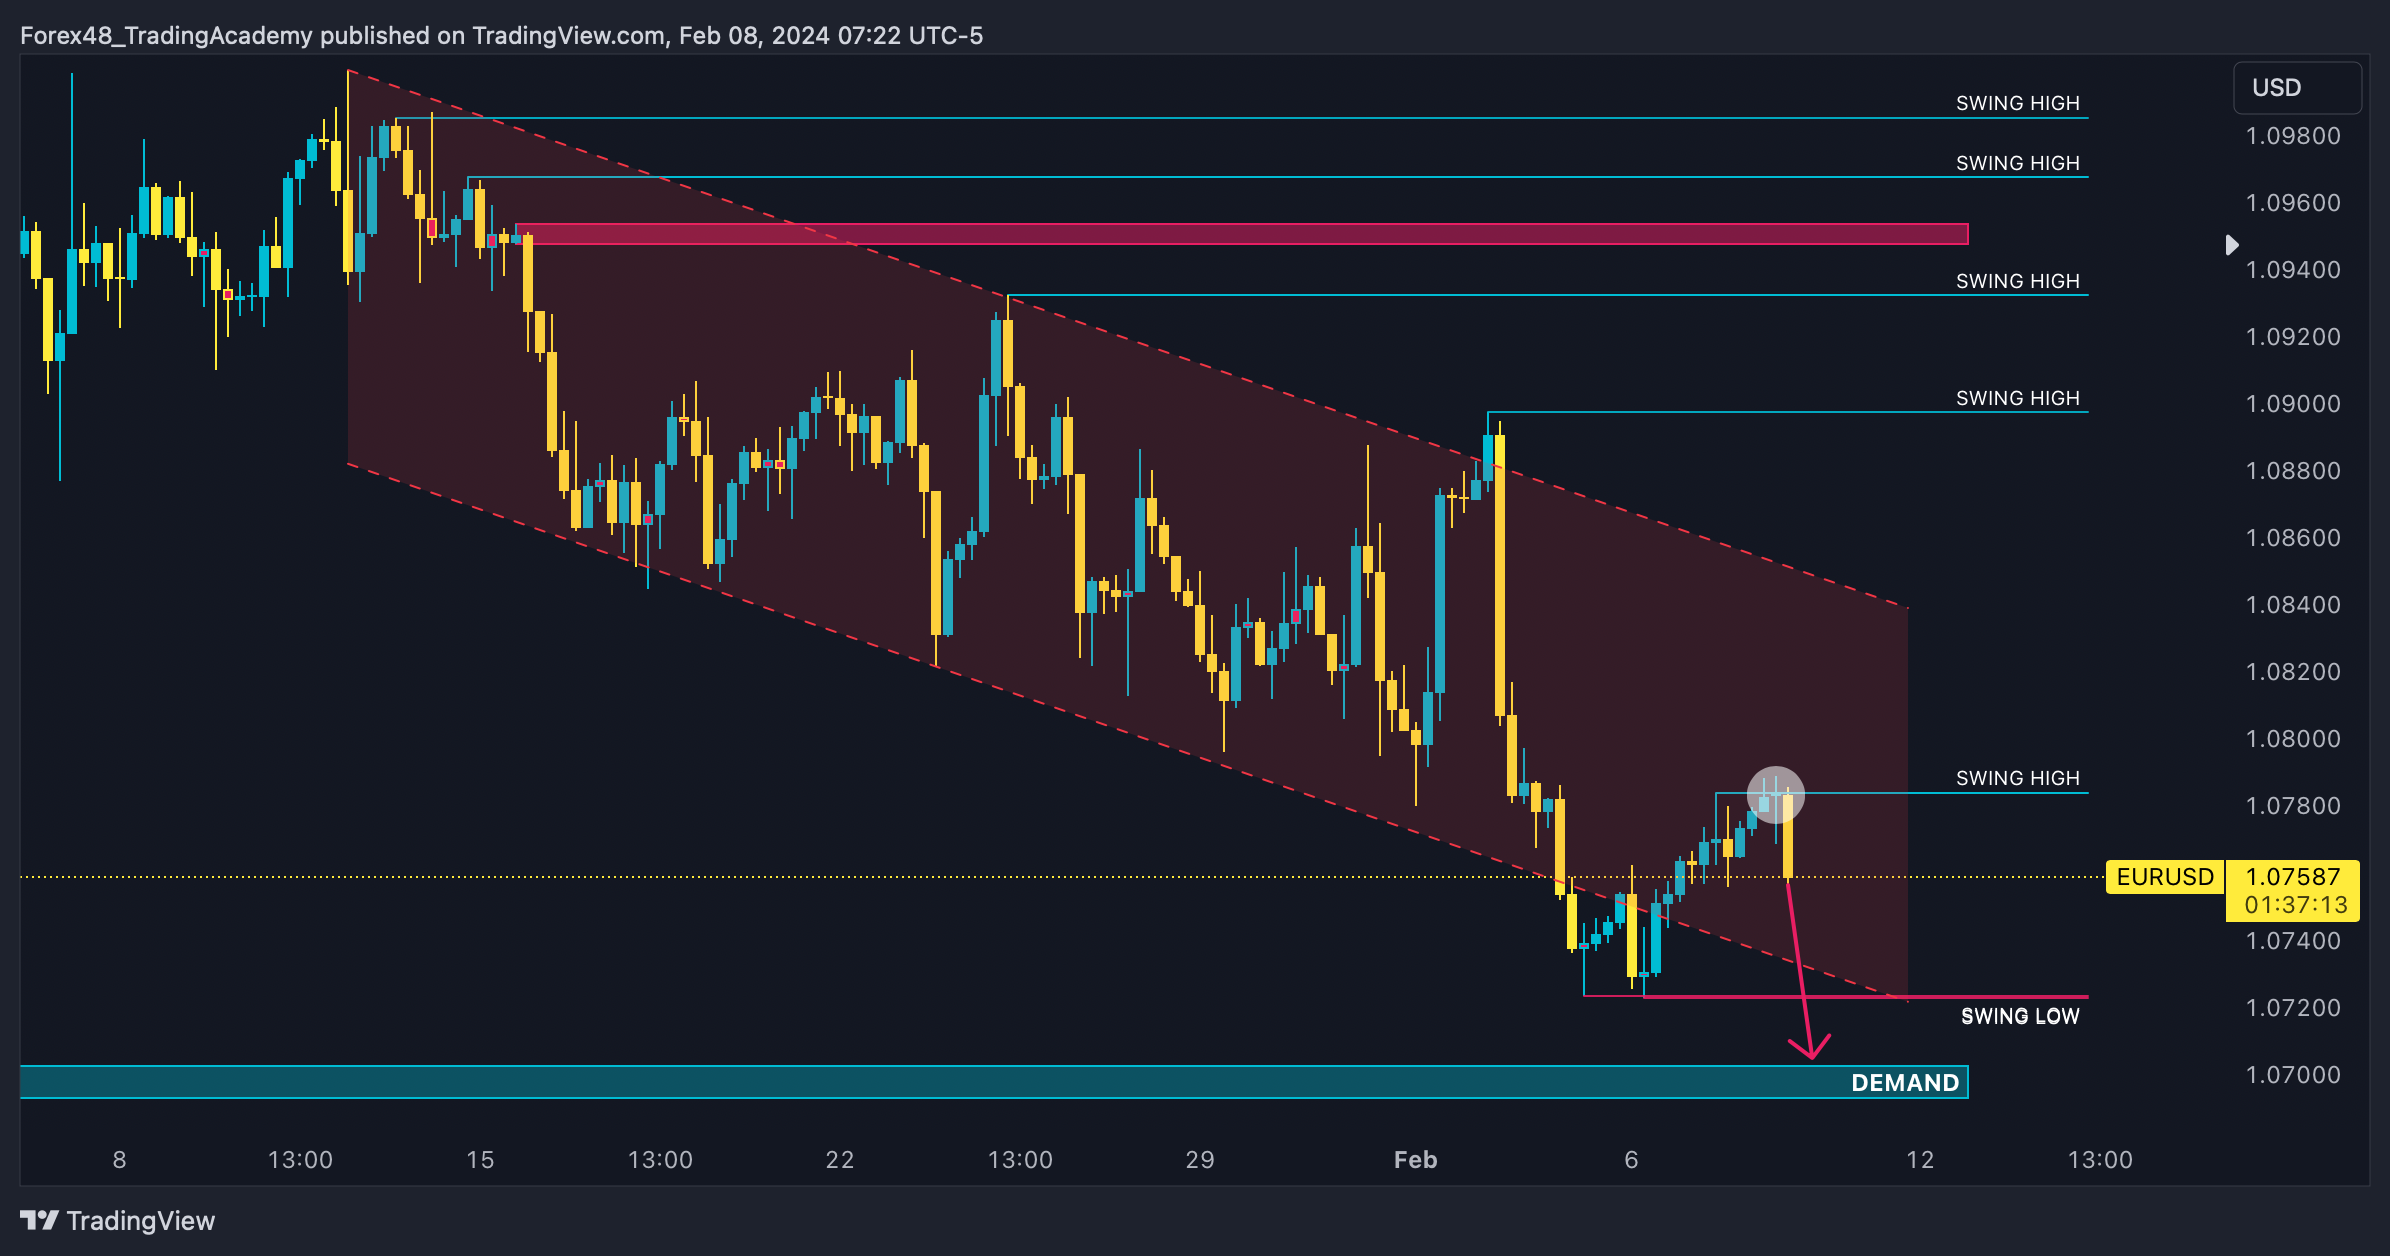Click the countdown timer 01:37:13

click(x=2295, y=905)
